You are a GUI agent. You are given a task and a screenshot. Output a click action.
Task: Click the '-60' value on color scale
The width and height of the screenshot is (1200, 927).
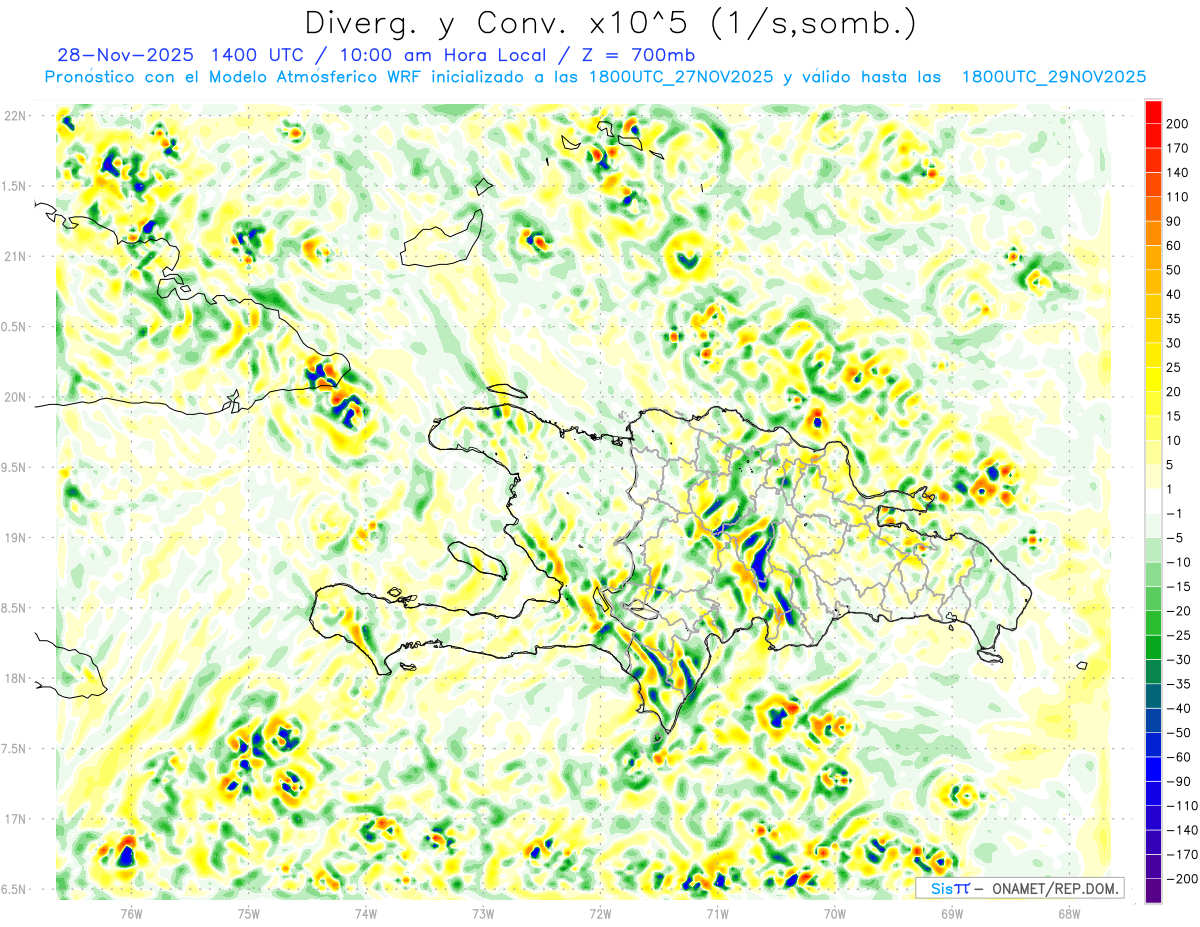1179,757
